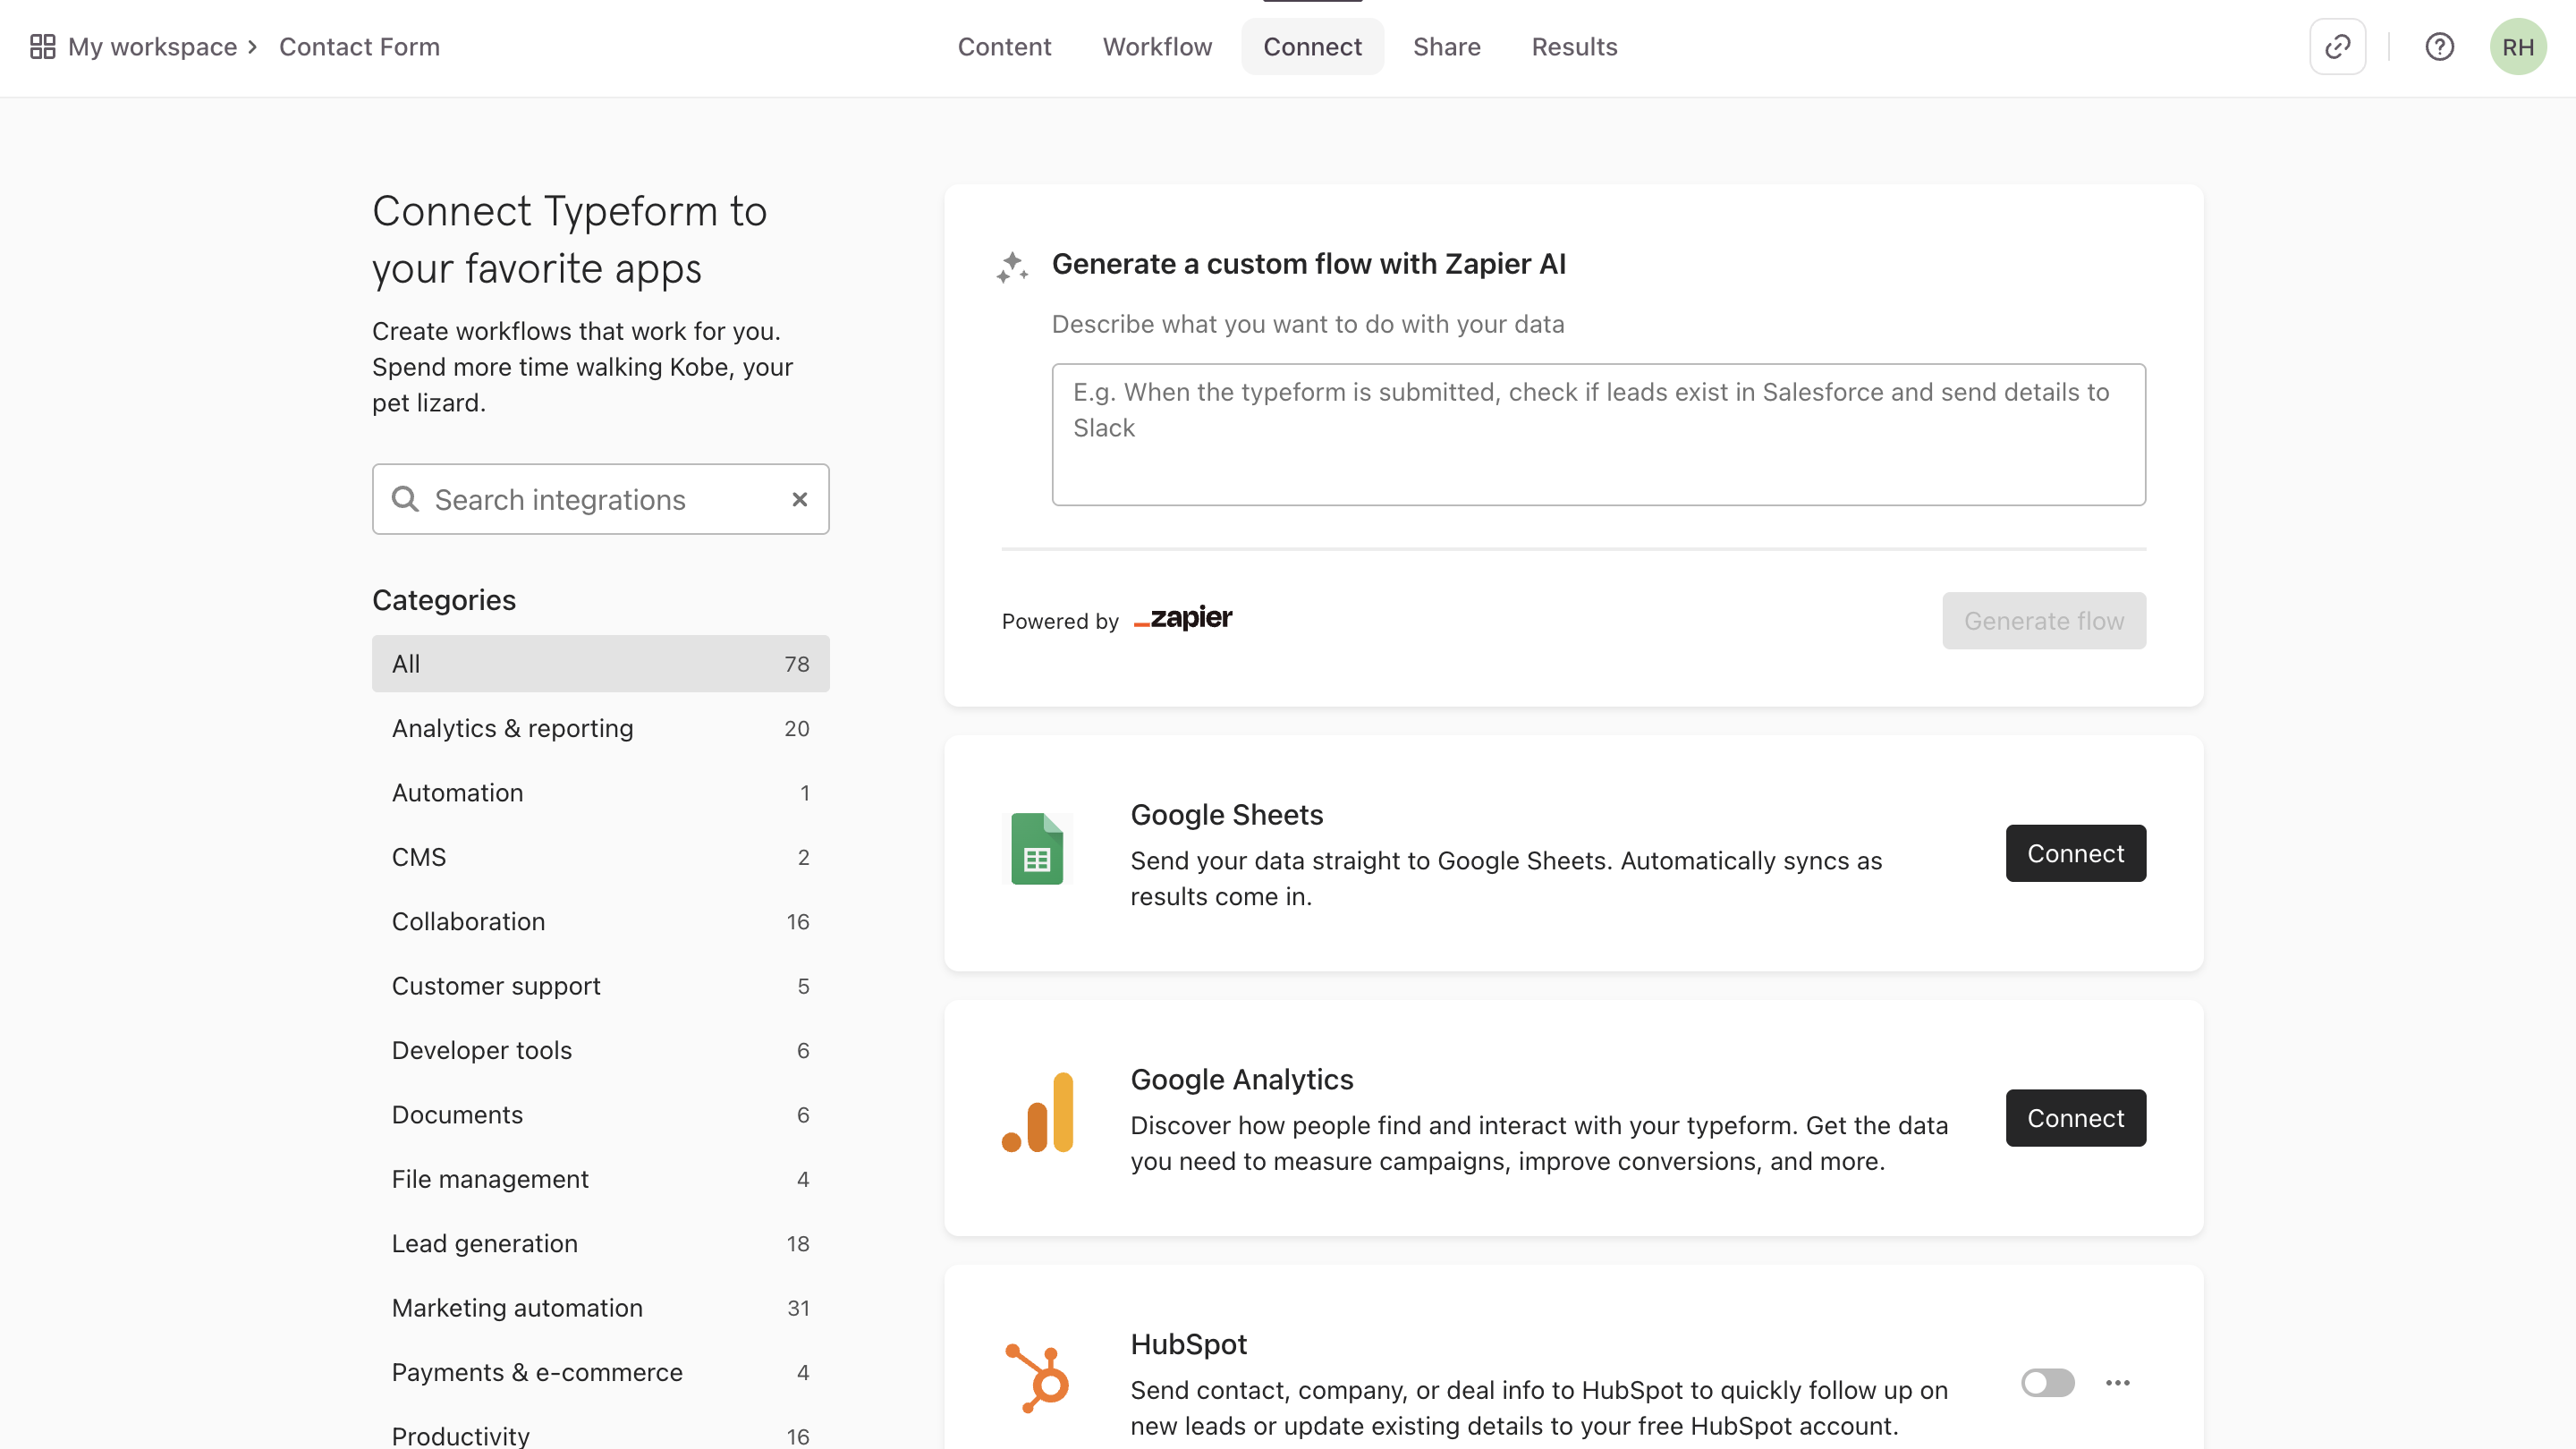Click the Zapier AI description textbox
Screen dimensions: 2576x1449
click(1598, 434)
